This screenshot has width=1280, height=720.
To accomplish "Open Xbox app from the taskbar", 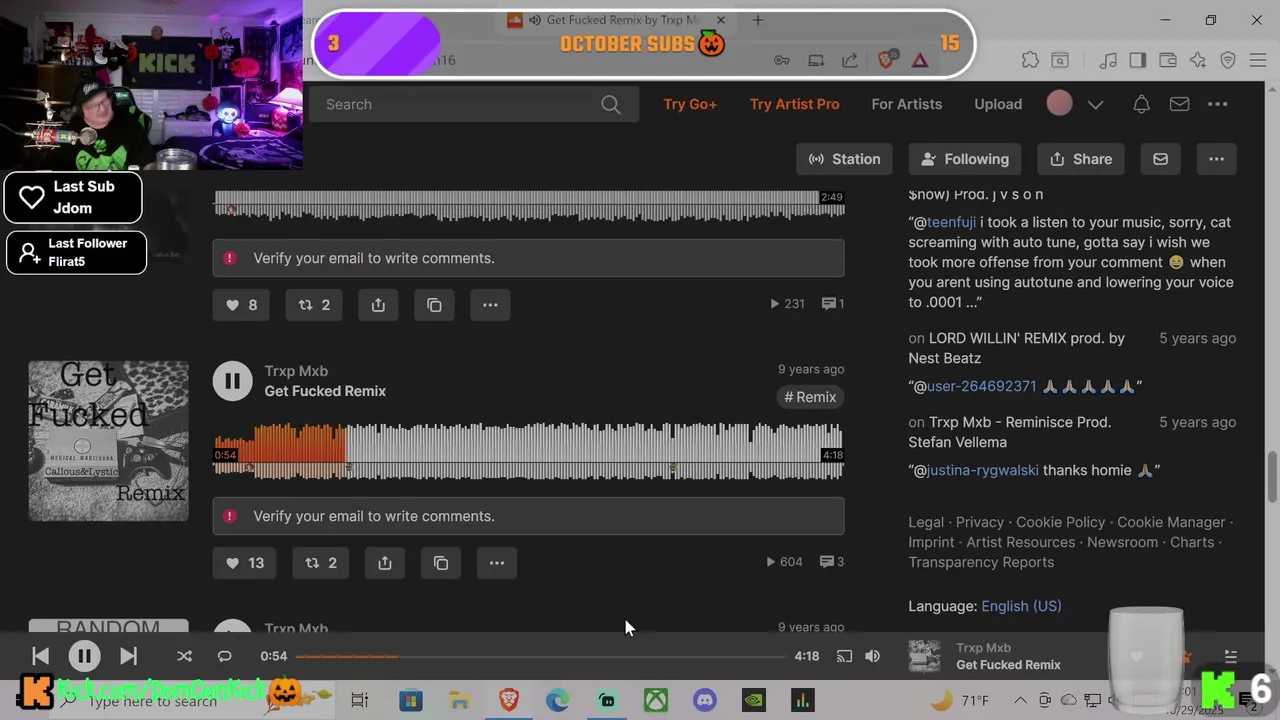I will point(656,701).
